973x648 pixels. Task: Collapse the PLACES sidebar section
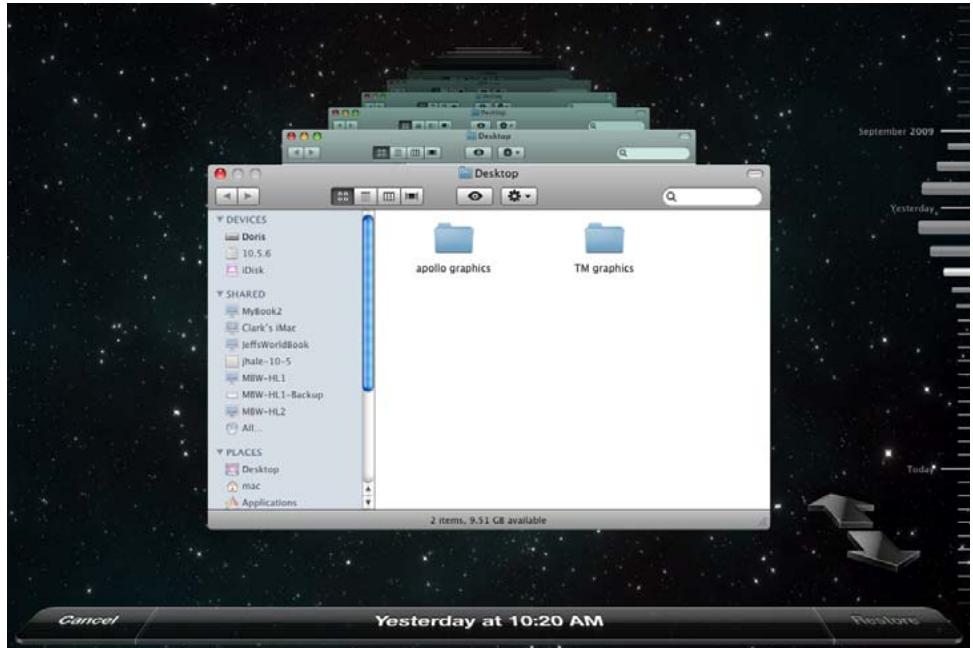click(x=220, y=452)
